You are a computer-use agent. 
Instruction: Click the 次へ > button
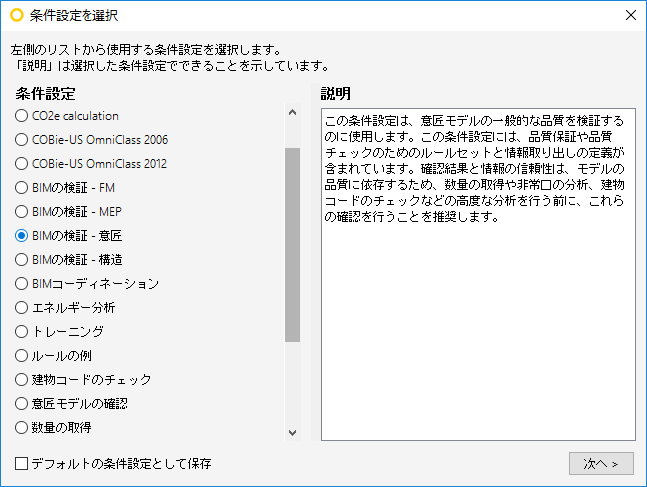[601, 463]
